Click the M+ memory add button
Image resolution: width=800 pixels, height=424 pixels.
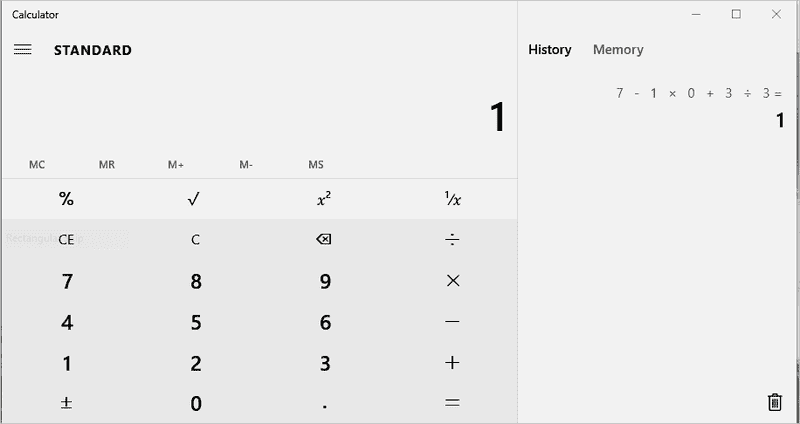click(x=176, y=165)
